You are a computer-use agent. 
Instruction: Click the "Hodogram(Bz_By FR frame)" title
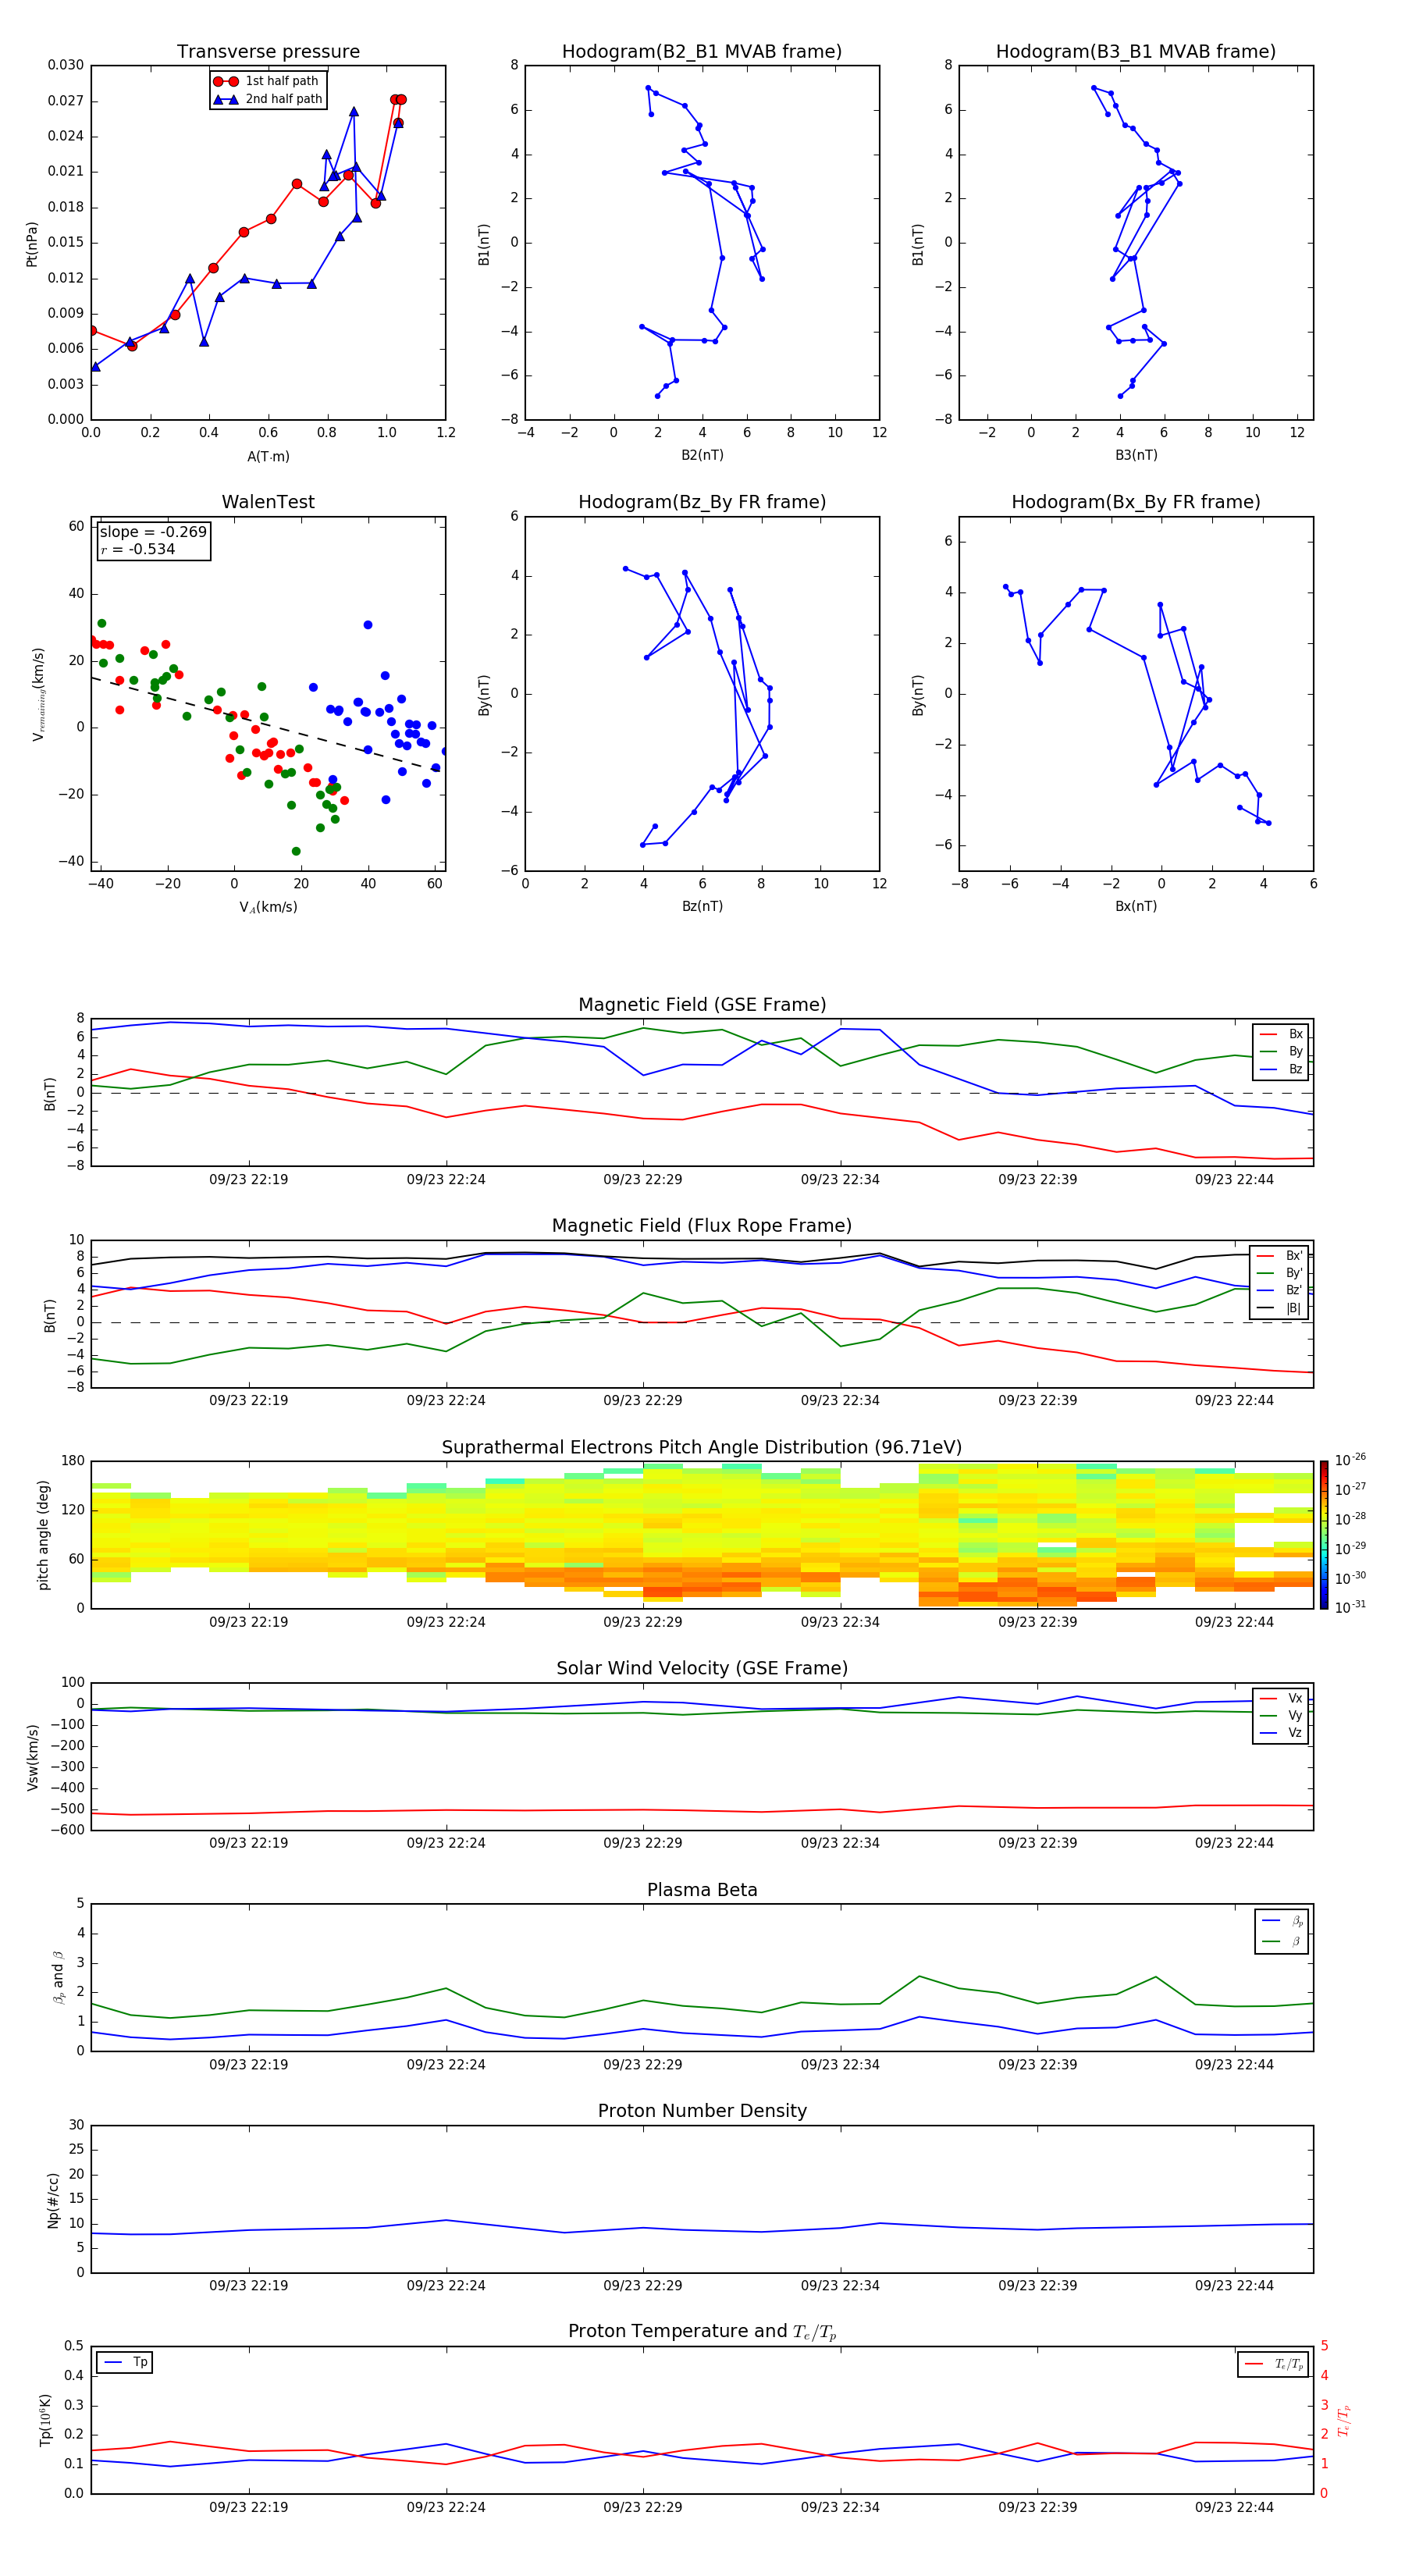pos(702,502)
